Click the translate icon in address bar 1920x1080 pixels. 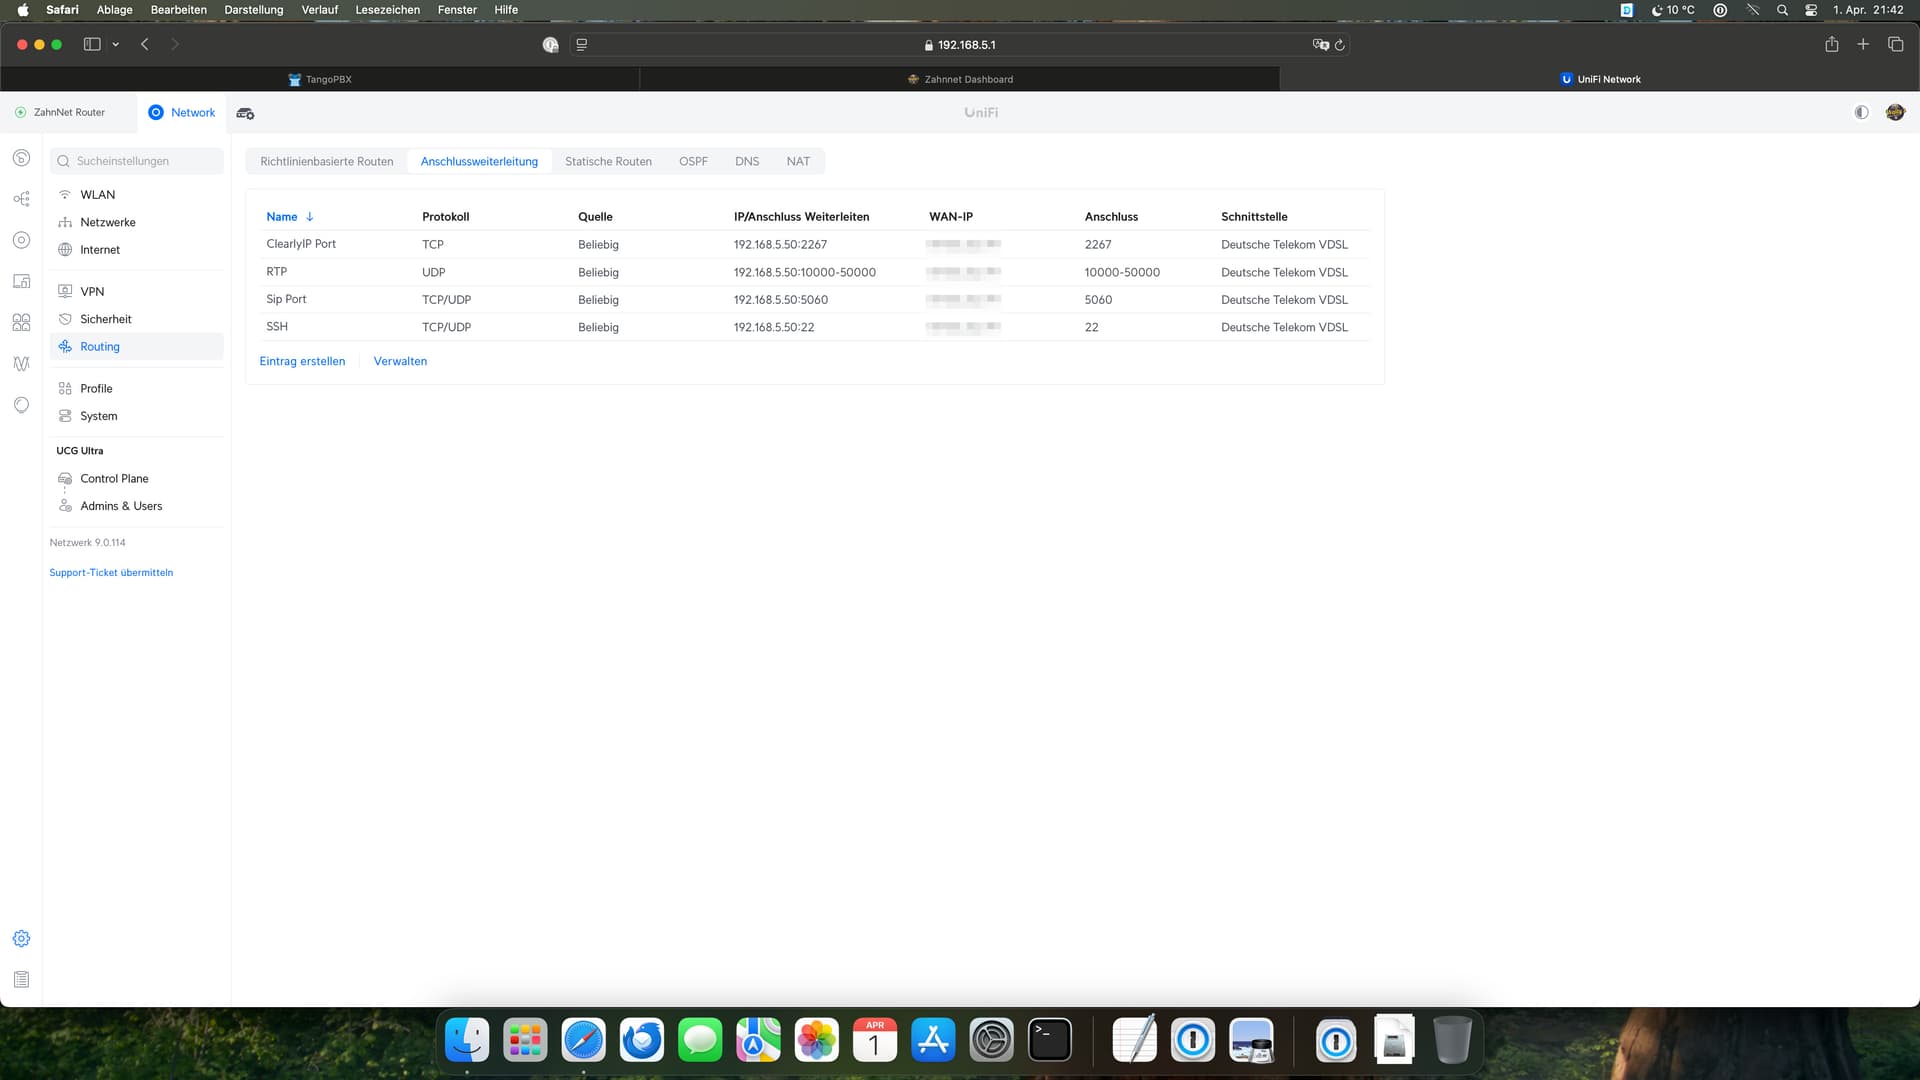pyautogui.click(x=1320, y=45)
